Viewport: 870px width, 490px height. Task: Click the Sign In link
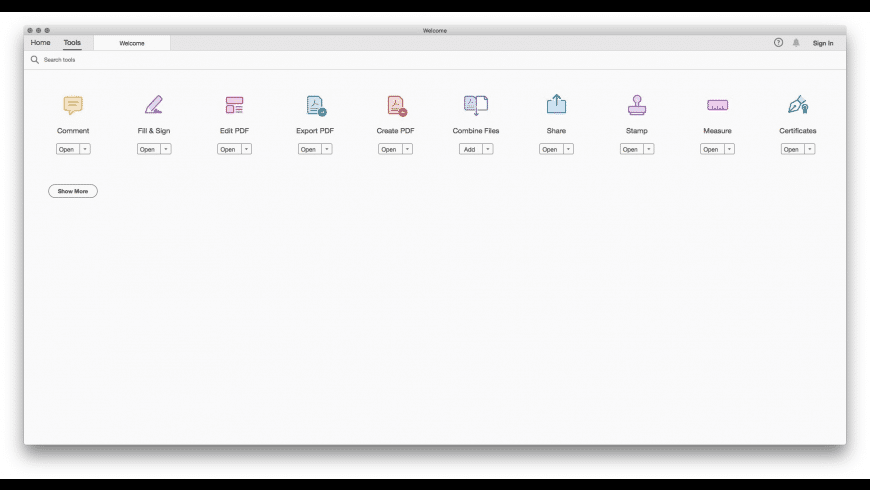(x=823, y=43)
